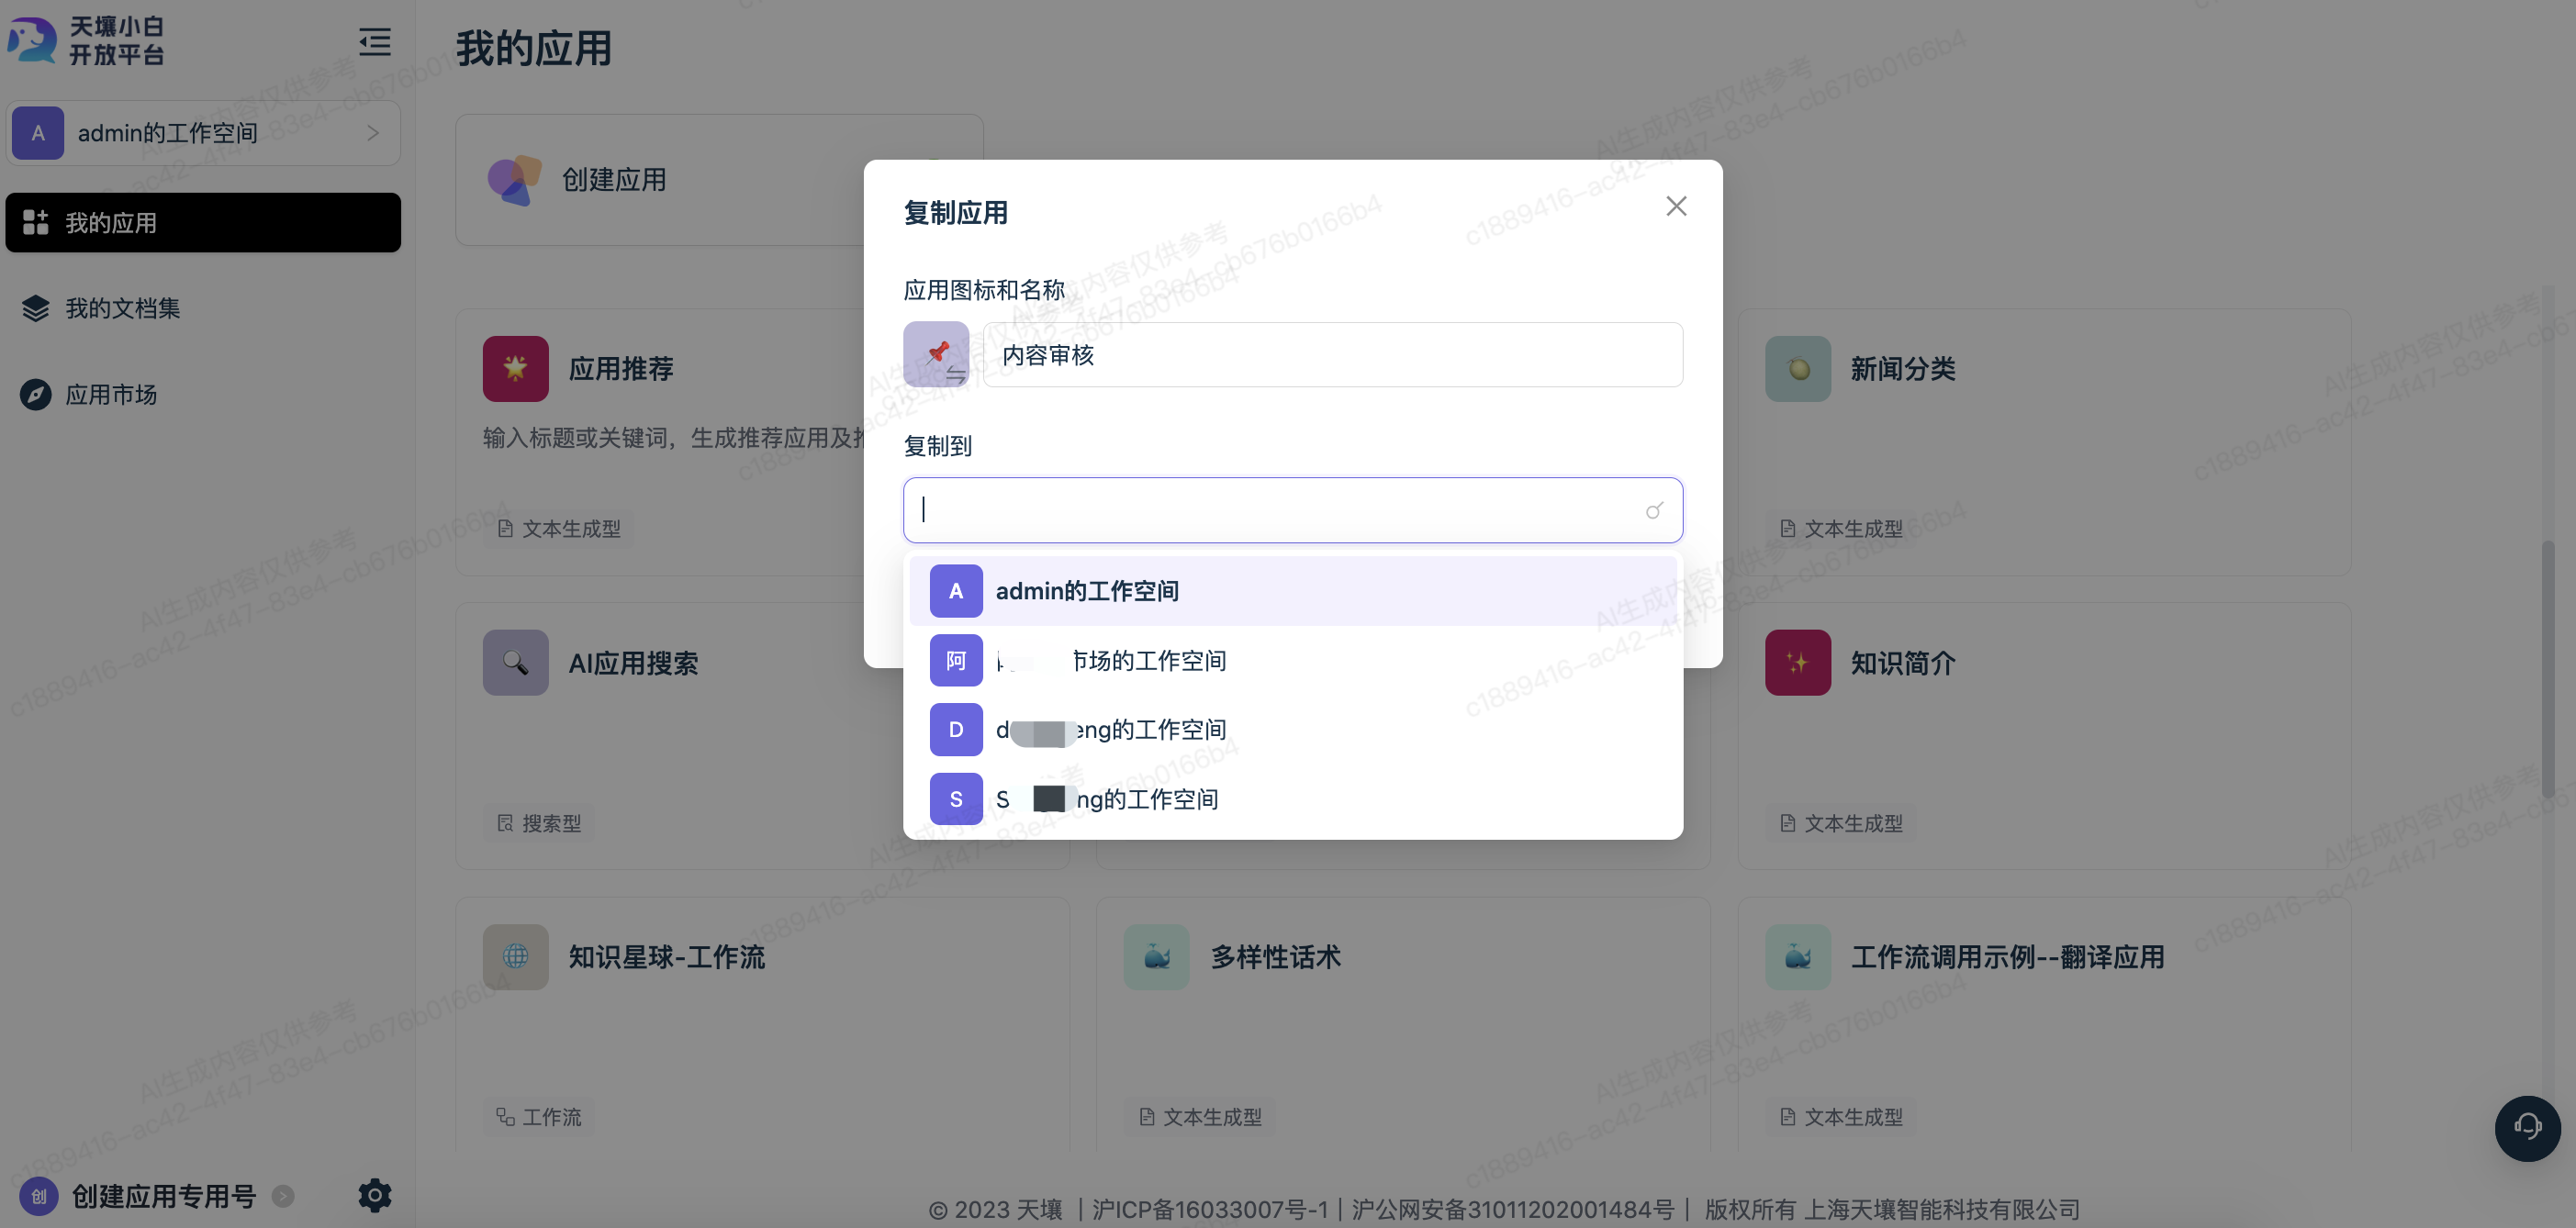The image size is (2576, 1228).
Task: Click the 知识简介 sparkles icon
Action: click(1798, 662)
